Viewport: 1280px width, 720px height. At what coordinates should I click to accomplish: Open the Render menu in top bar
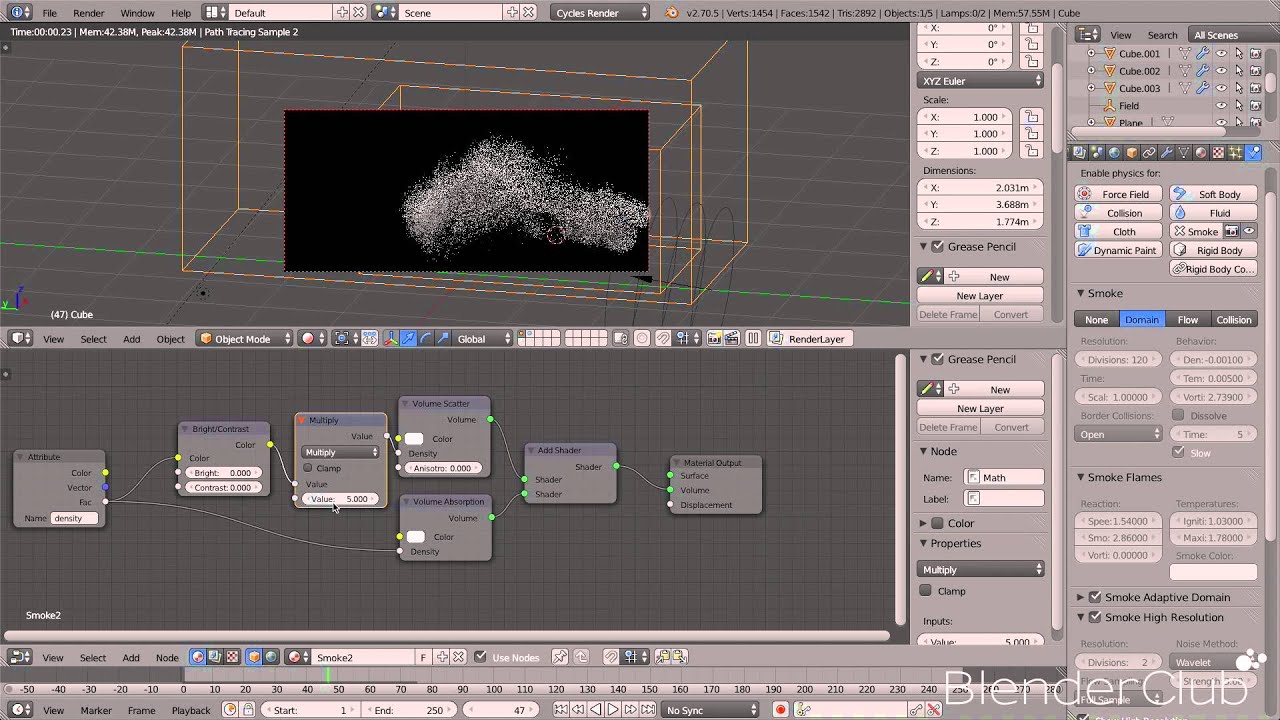[x=89, y=13]
